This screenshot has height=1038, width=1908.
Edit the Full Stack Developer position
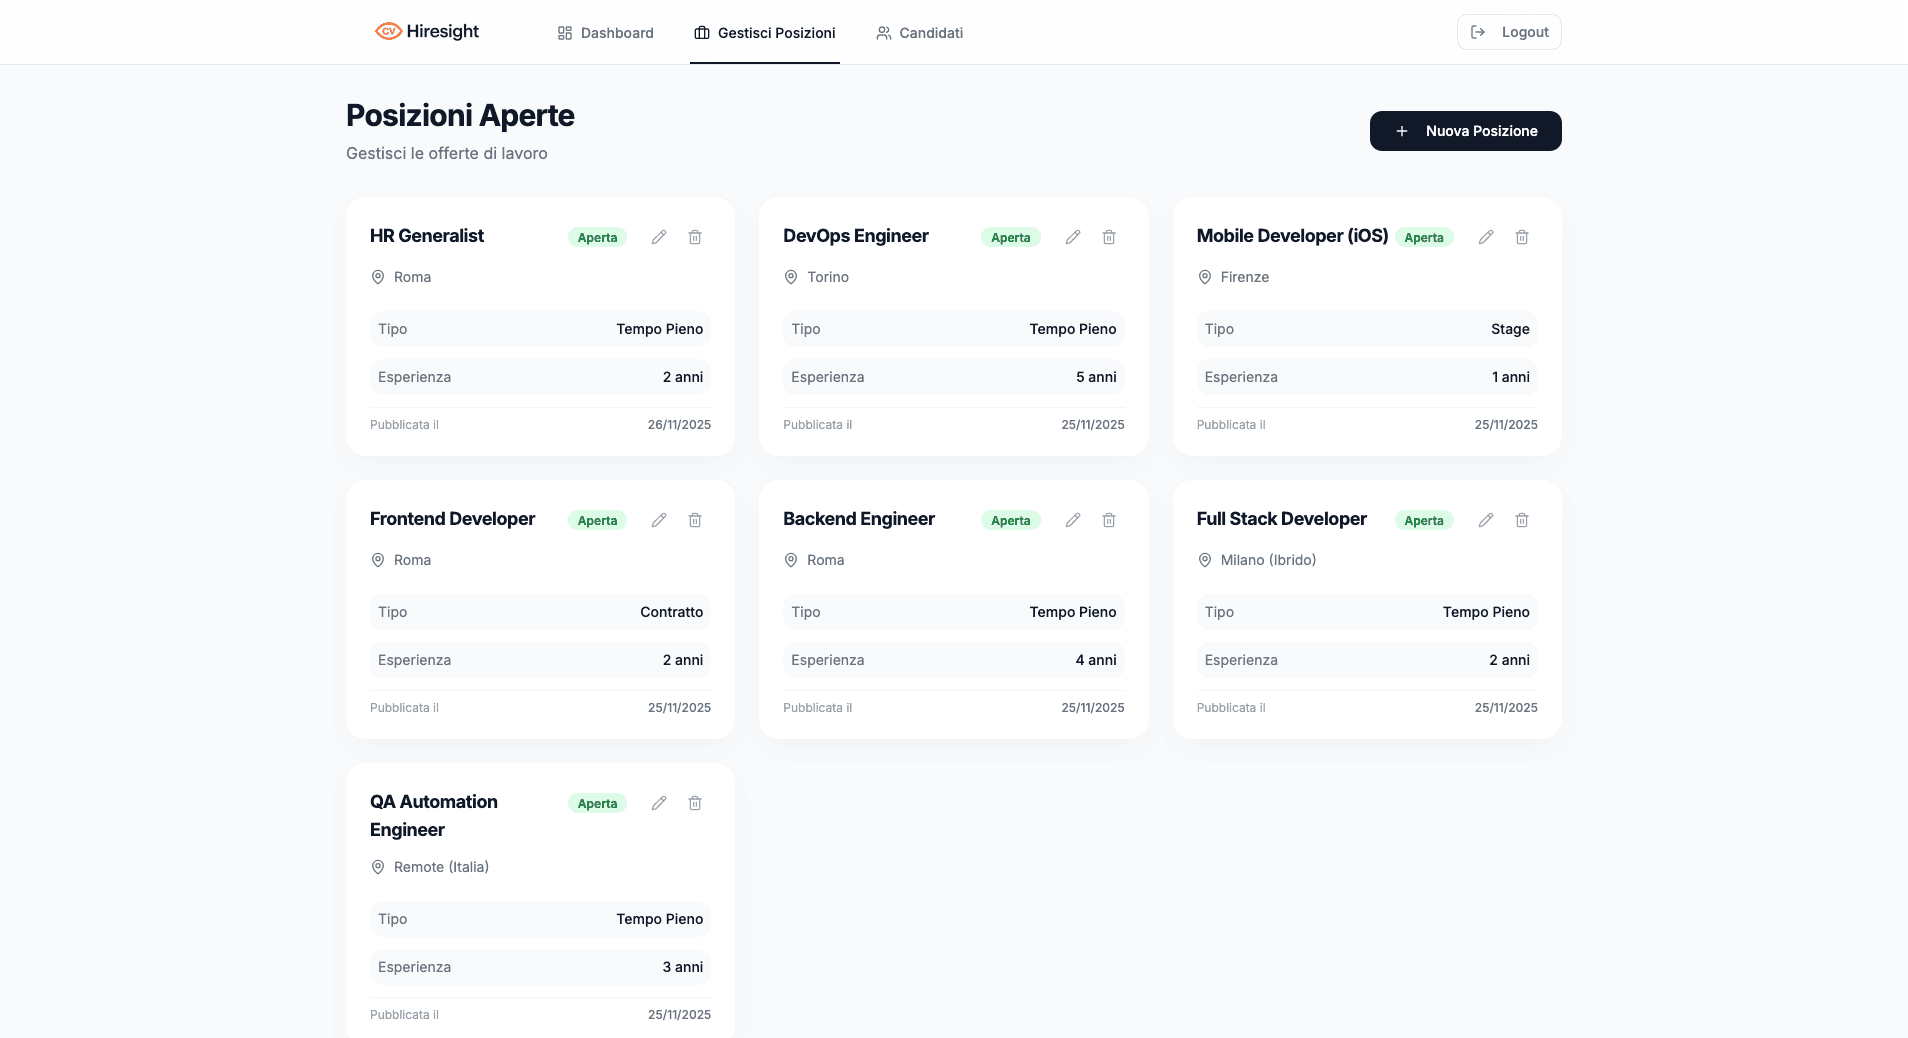click(x=1486, y=520)
